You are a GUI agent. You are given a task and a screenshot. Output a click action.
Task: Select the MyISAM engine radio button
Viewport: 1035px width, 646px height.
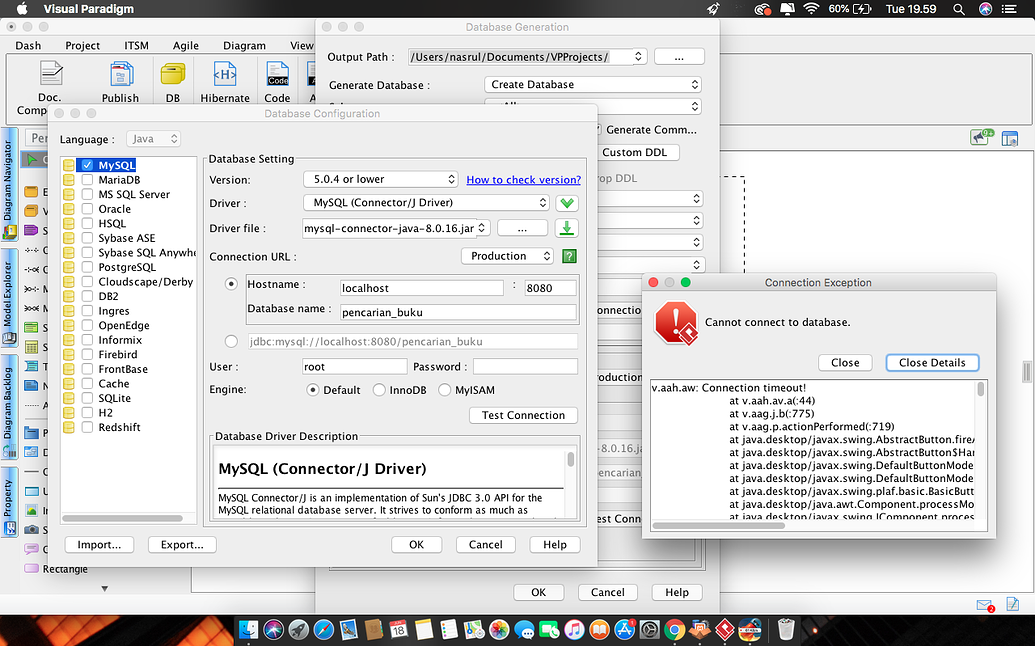pyautogui.click(x=445, y=390)
